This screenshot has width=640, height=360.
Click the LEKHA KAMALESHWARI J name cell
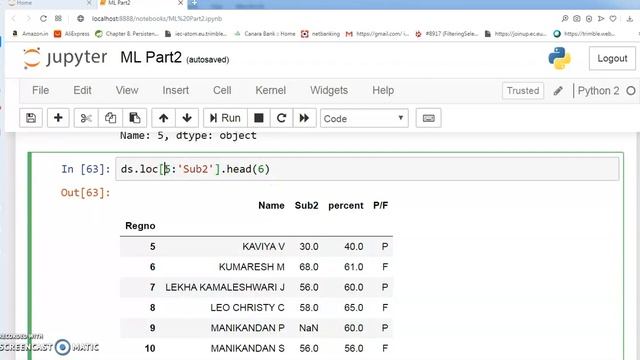pos(225,287)
